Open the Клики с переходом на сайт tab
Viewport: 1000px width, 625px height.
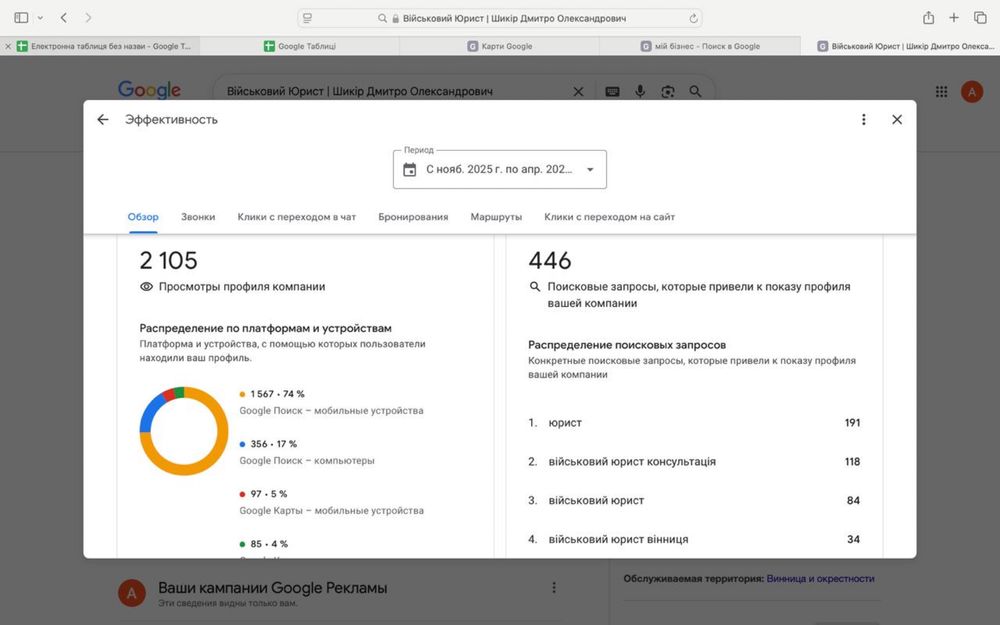coord(609,217)
